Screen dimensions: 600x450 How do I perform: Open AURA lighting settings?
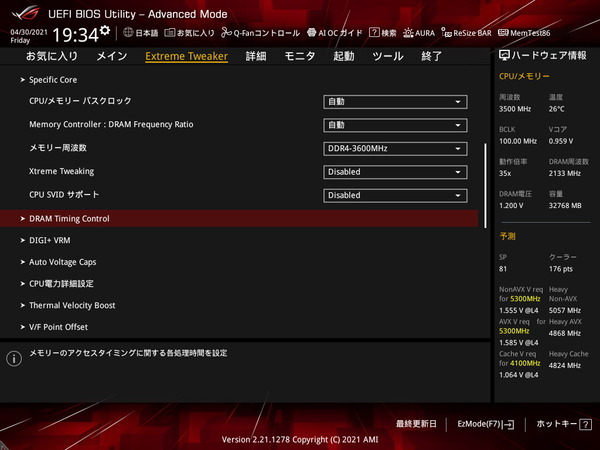pos(421,32)
